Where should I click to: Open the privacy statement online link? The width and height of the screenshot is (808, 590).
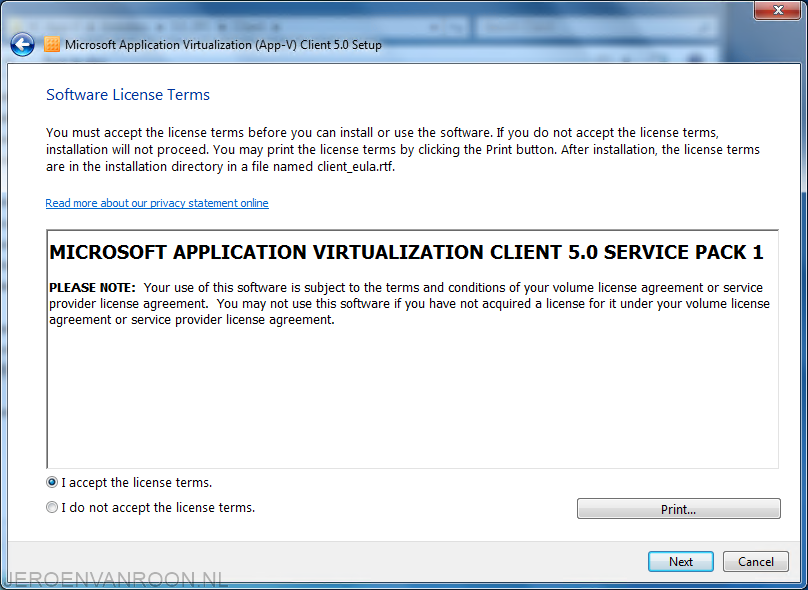(157, 203)
